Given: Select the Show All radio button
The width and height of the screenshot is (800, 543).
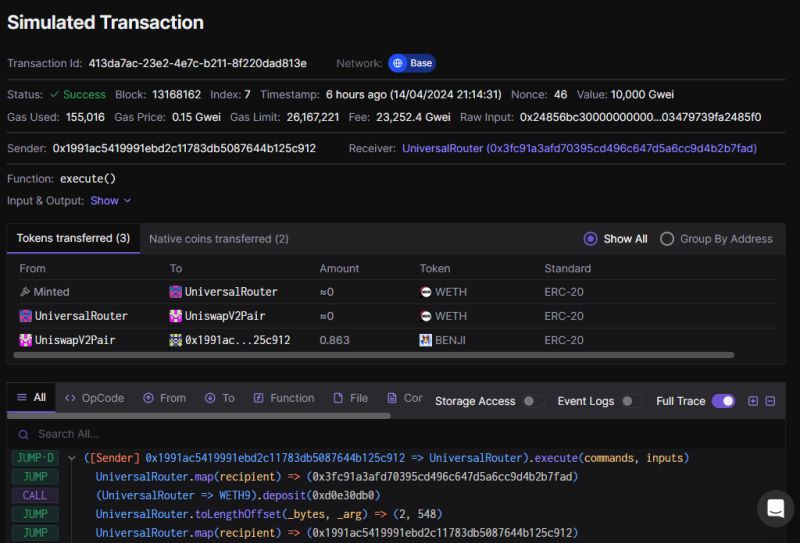Looking at the screenshot, I should [x=590, y=239].
